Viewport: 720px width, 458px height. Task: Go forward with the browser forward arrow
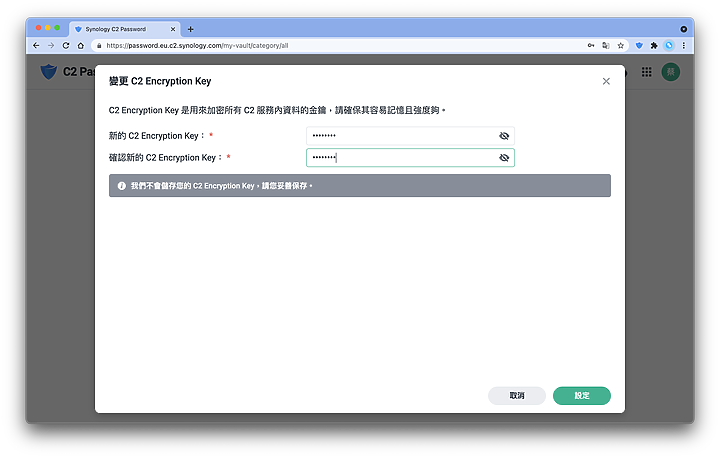click(51, 45)
